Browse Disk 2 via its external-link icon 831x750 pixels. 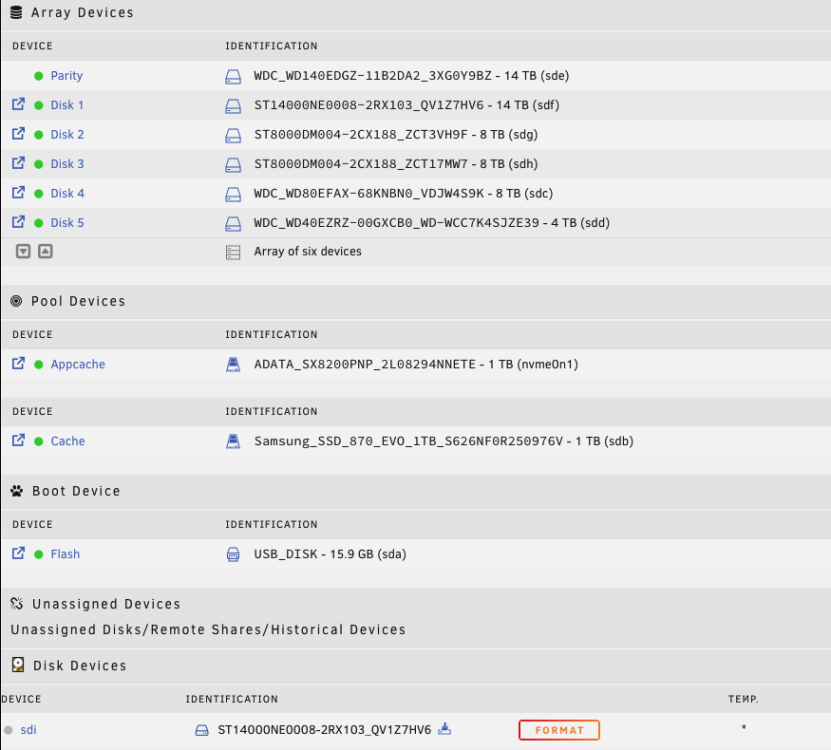19,134
